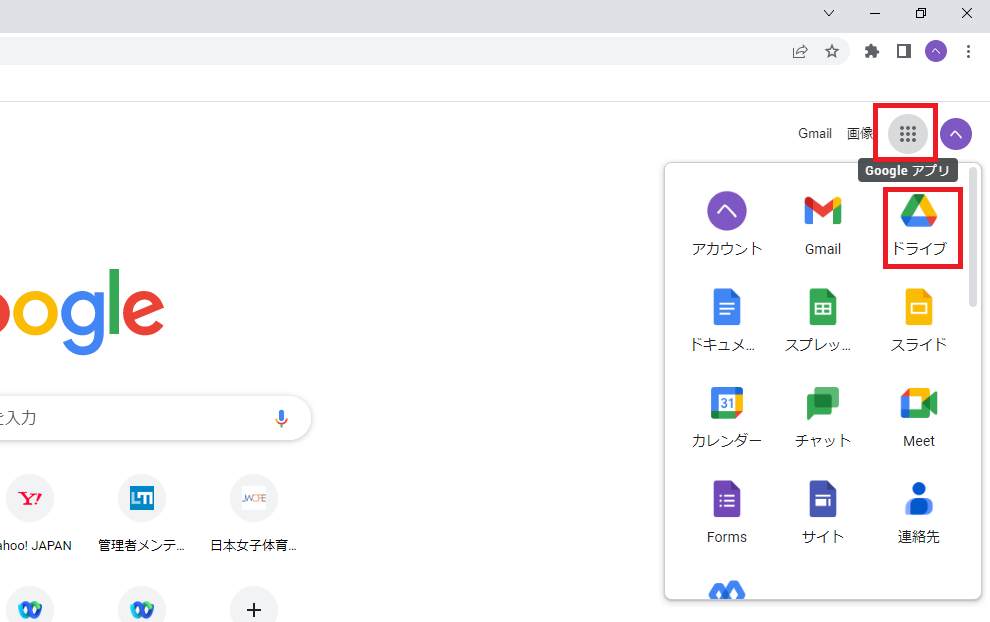The width and height of the screenshot is (990, 622).
Task: Open the Chrome extensions puzzle icon
Action: tap(872, 51)
